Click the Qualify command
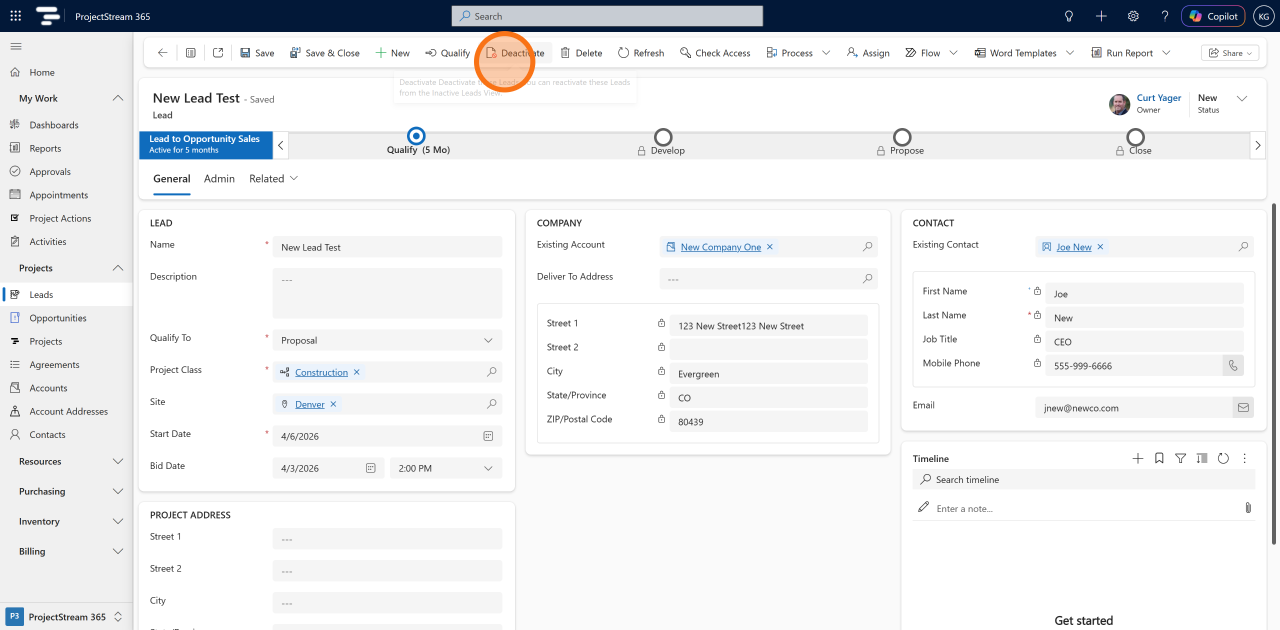This screenshot has height=630, width=1280. pyautogui.click(x=447, y=53)
